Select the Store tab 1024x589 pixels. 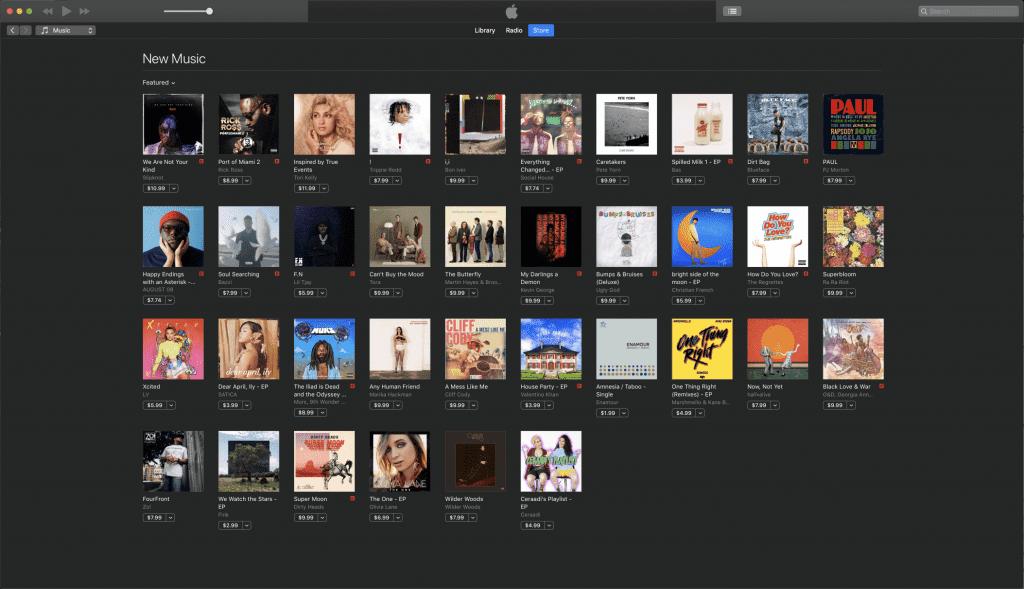541,30
